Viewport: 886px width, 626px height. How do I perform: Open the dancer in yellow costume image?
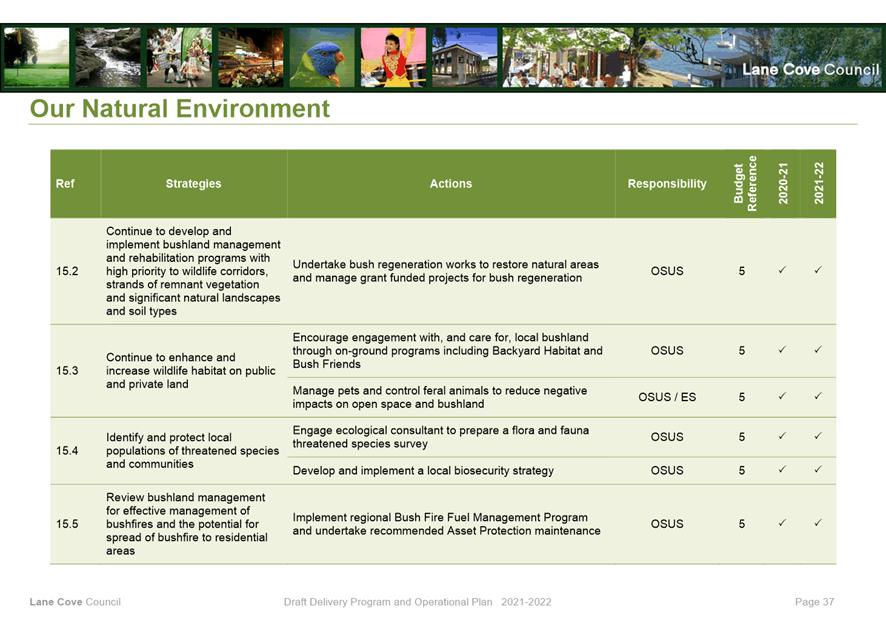392,57
